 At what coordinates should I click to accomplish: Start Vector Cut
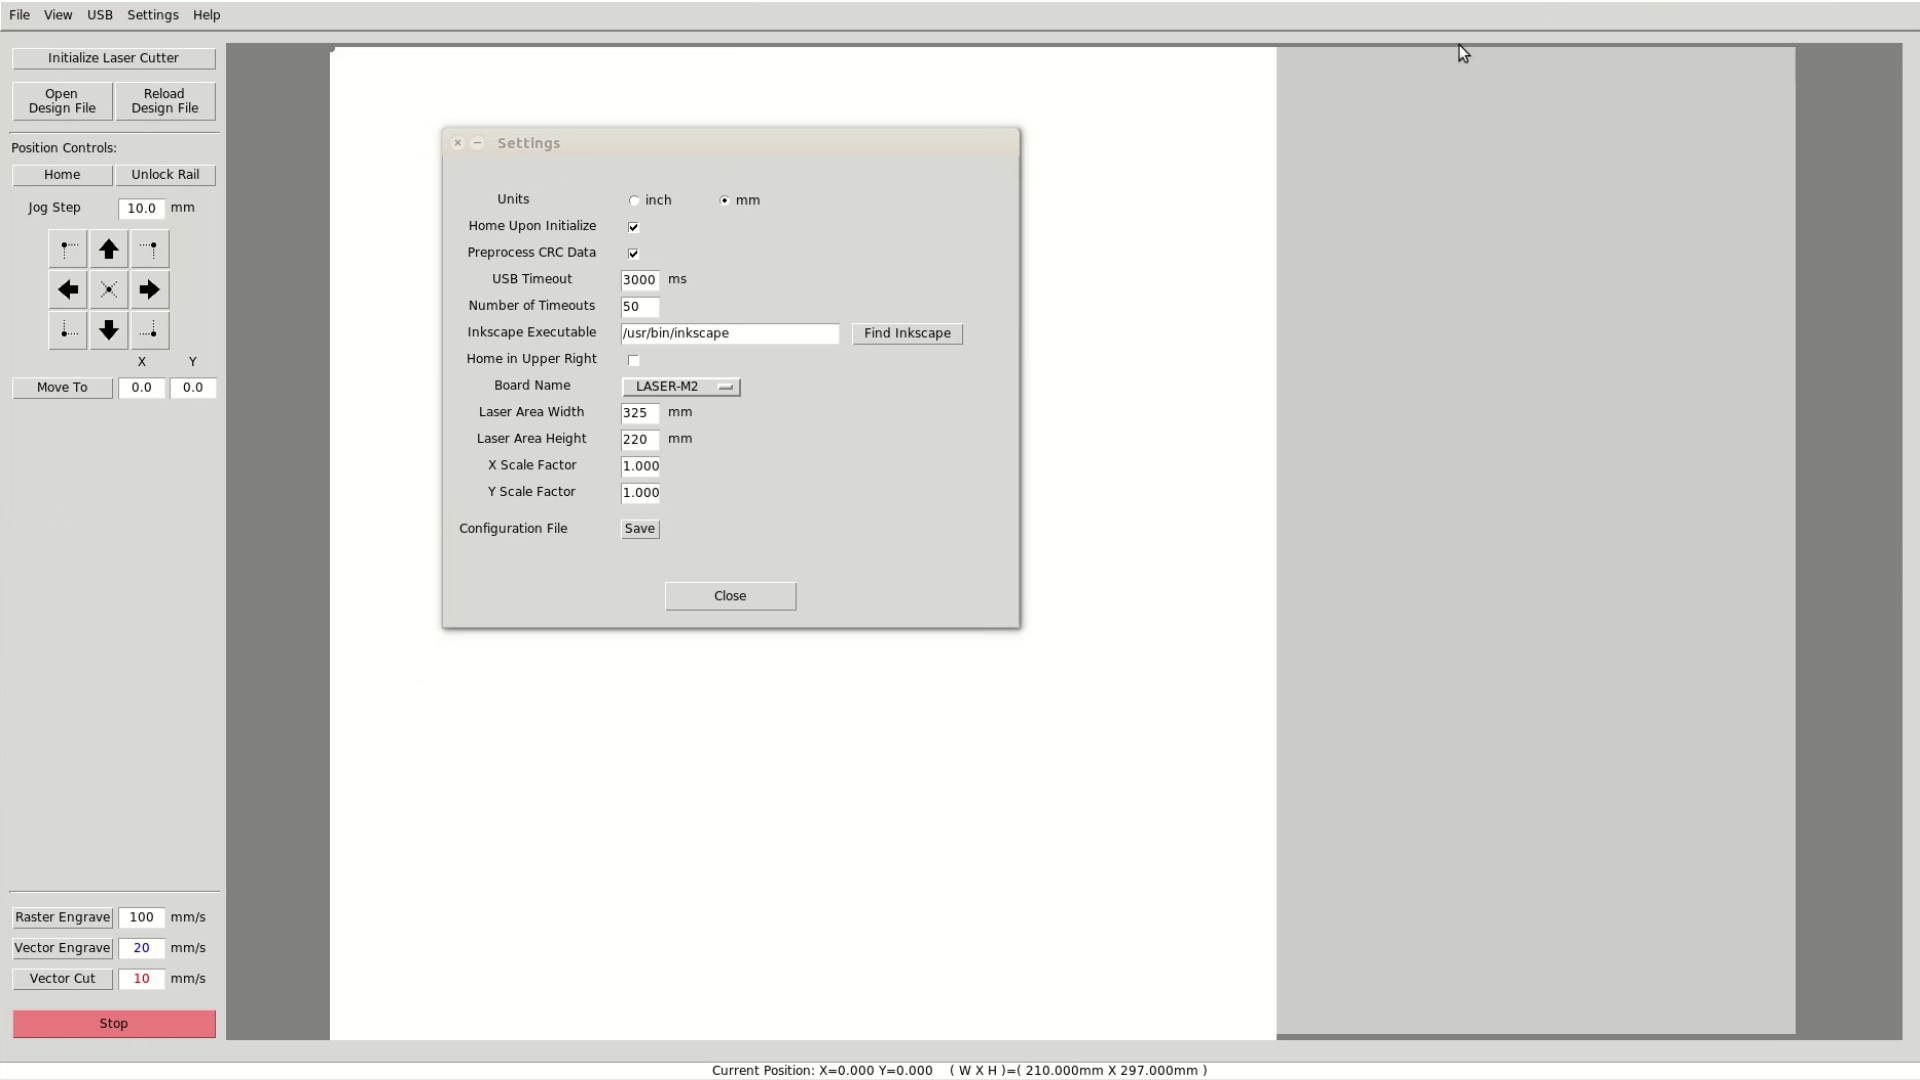pyautogui.click(x=62, y=979)
